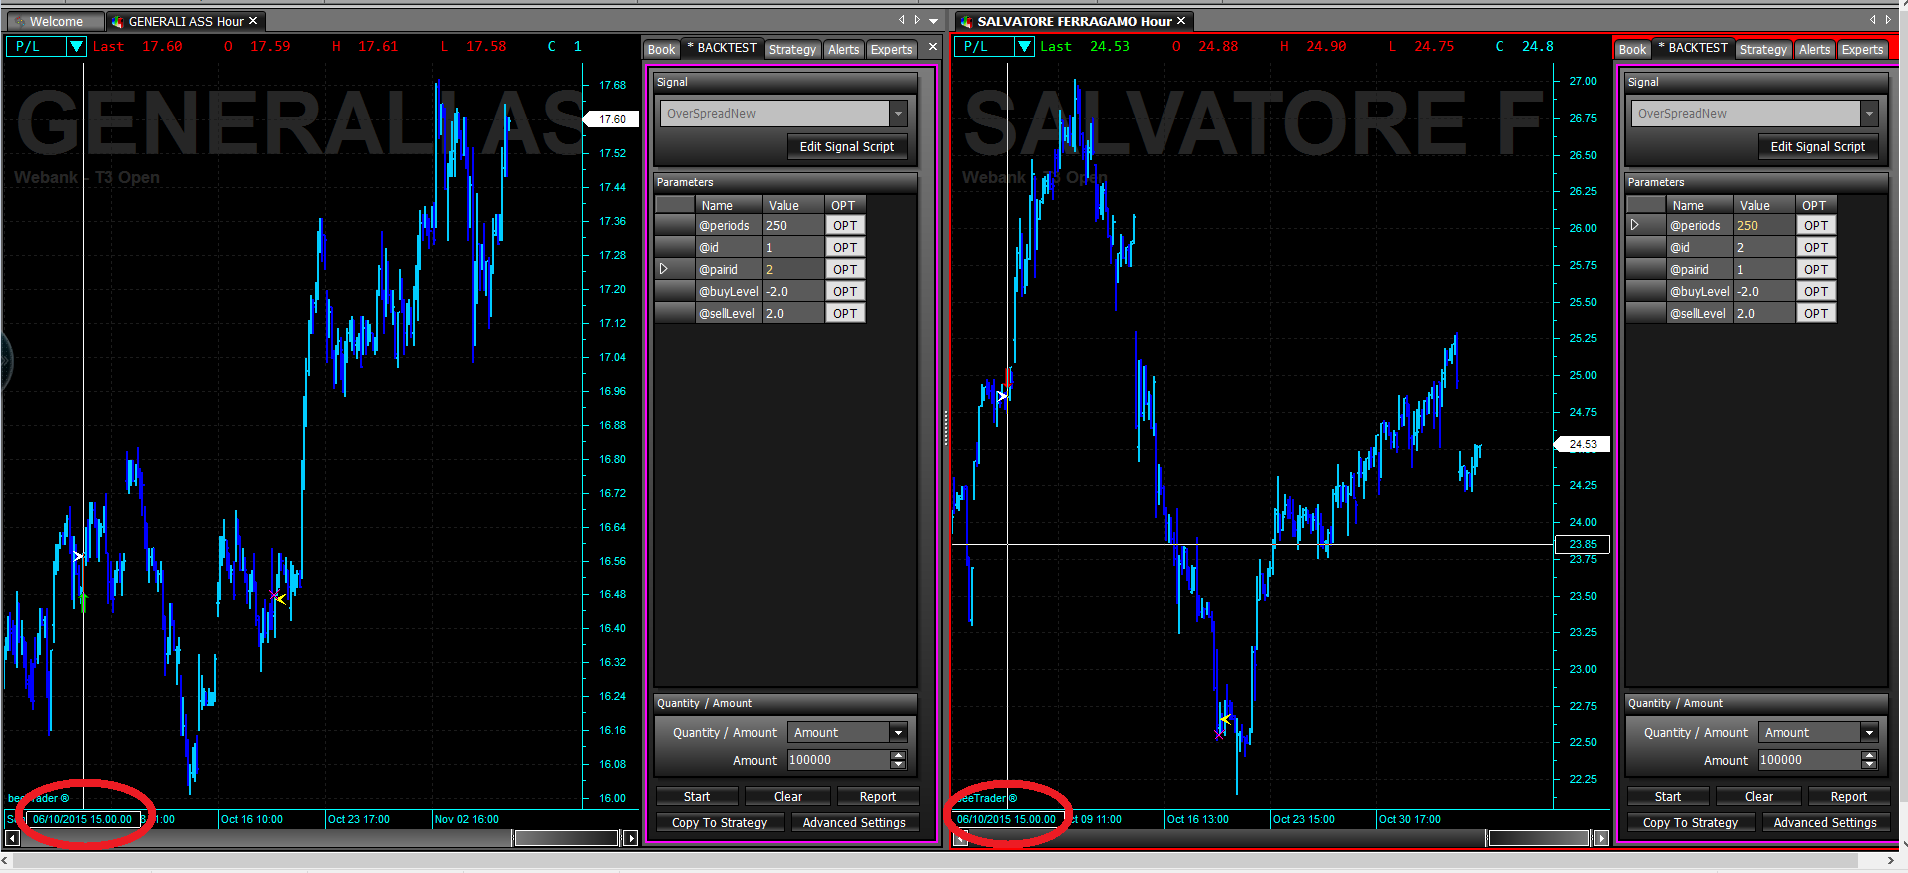Image resolution: width=1908 pixels, height=873 pixels.
Task: Start the backtest in right panel
Action: pos(1668,797)
